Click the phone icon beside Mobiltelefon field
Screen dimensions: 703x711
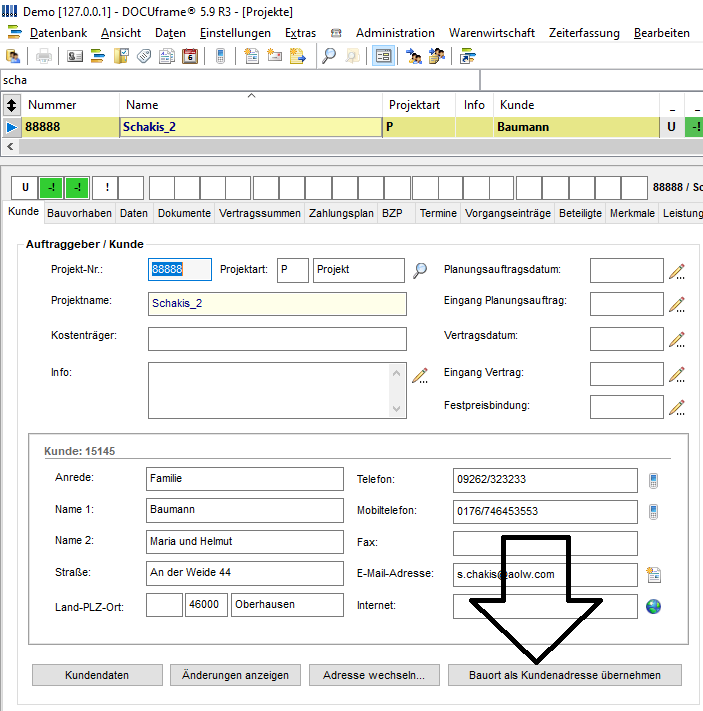(x=653, y=512)
